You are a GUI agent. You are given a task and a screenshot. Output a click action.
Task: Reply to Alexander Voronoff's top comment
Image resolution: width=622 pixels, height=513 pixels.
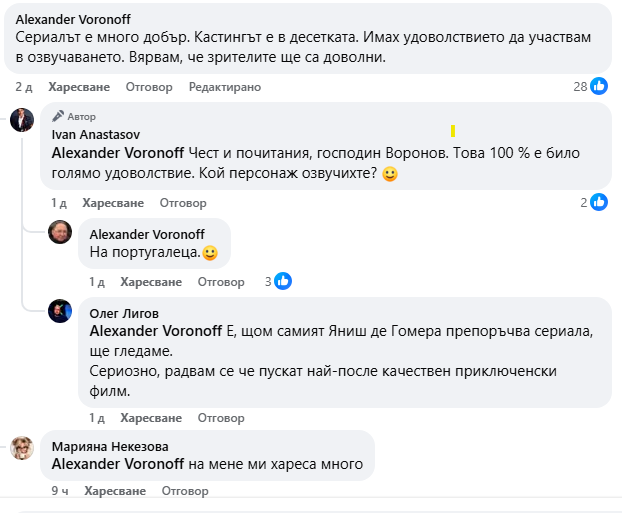click(149, 87)
